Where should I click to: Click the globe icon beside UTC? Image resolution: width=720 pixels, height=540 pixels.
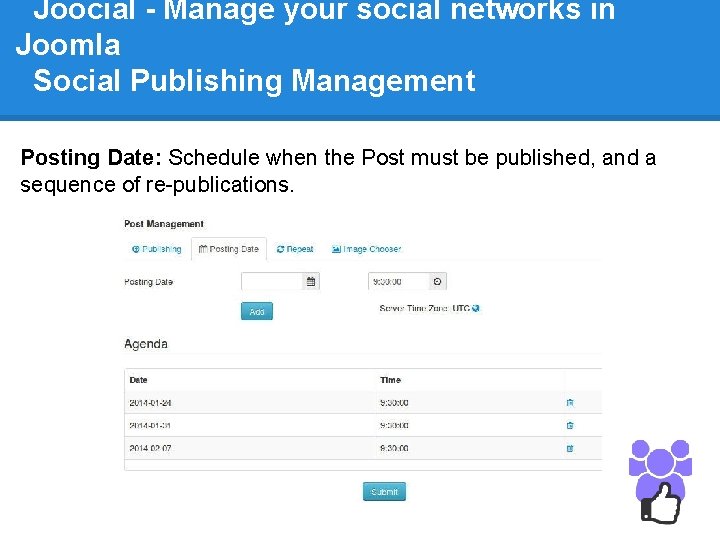pyautogui.click(x=476, y=308)
